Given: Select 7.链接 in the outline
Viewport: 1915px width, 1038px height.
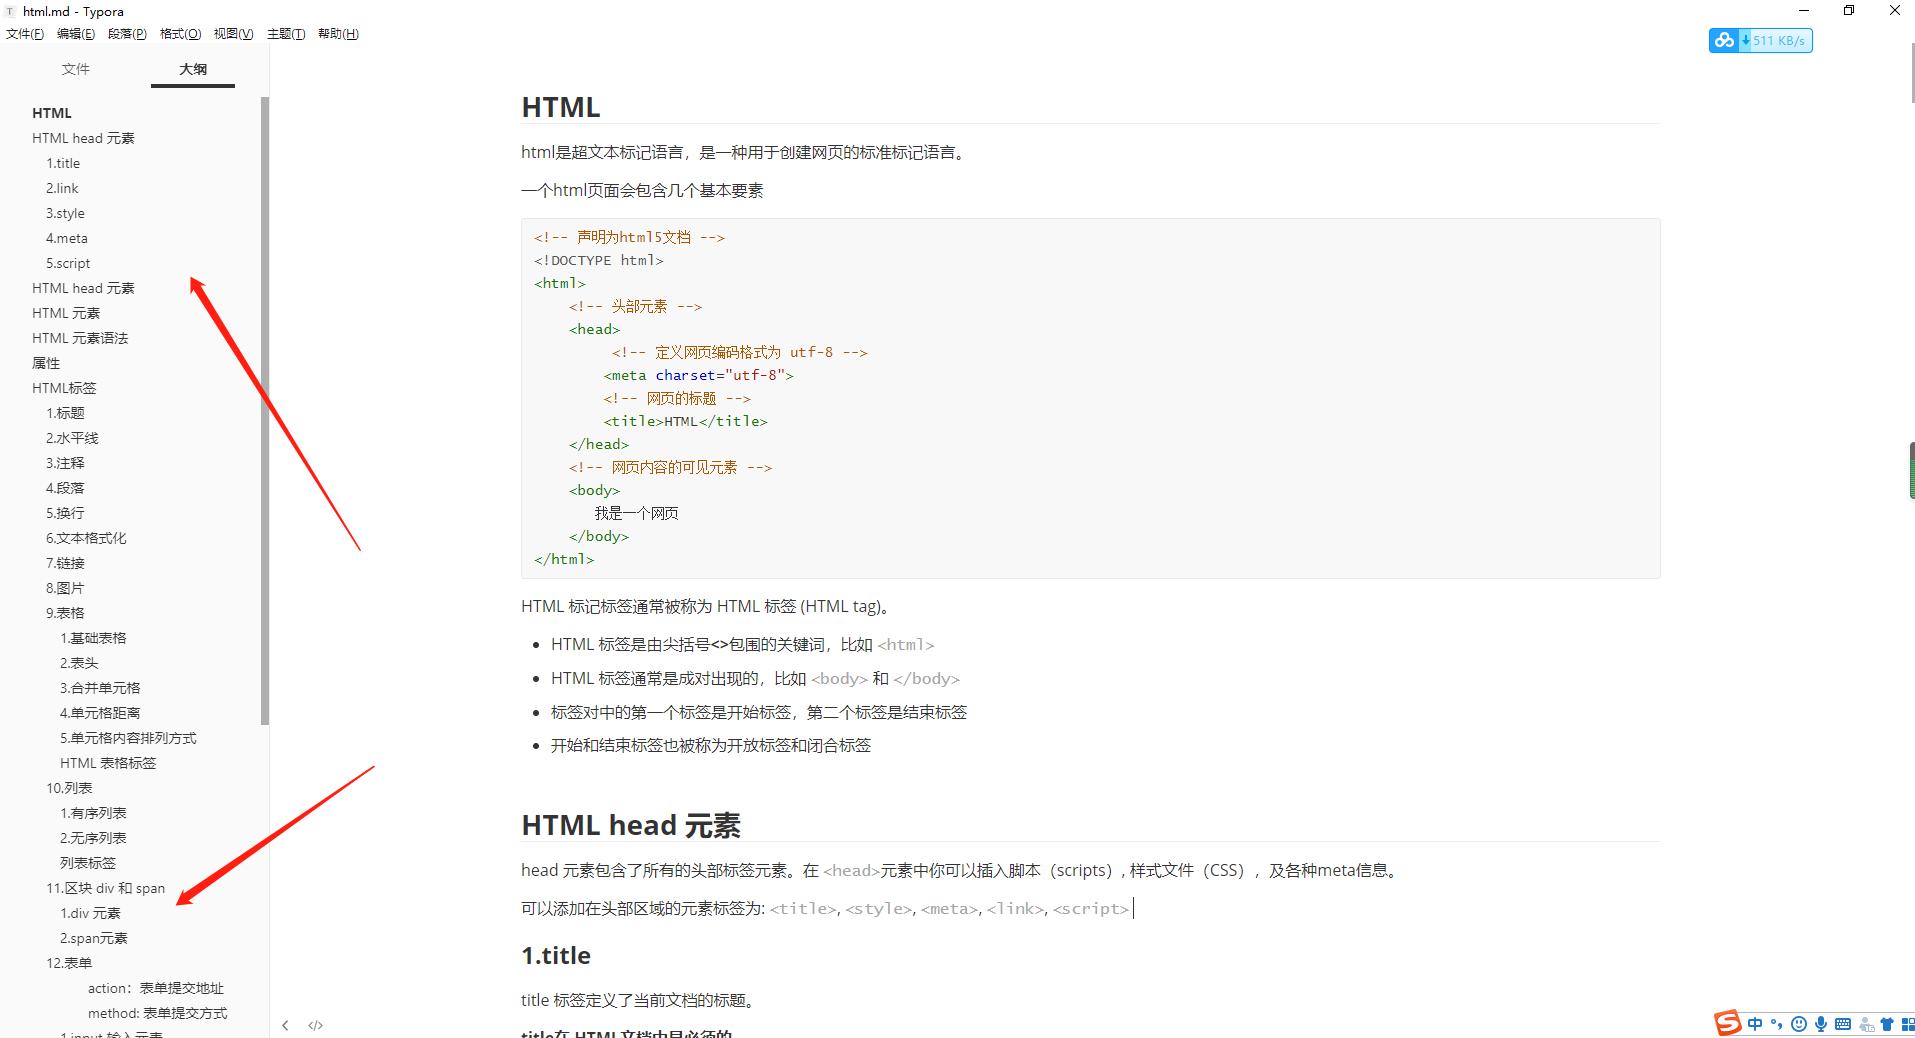Looking at the screenshot, I should point(65,563).
